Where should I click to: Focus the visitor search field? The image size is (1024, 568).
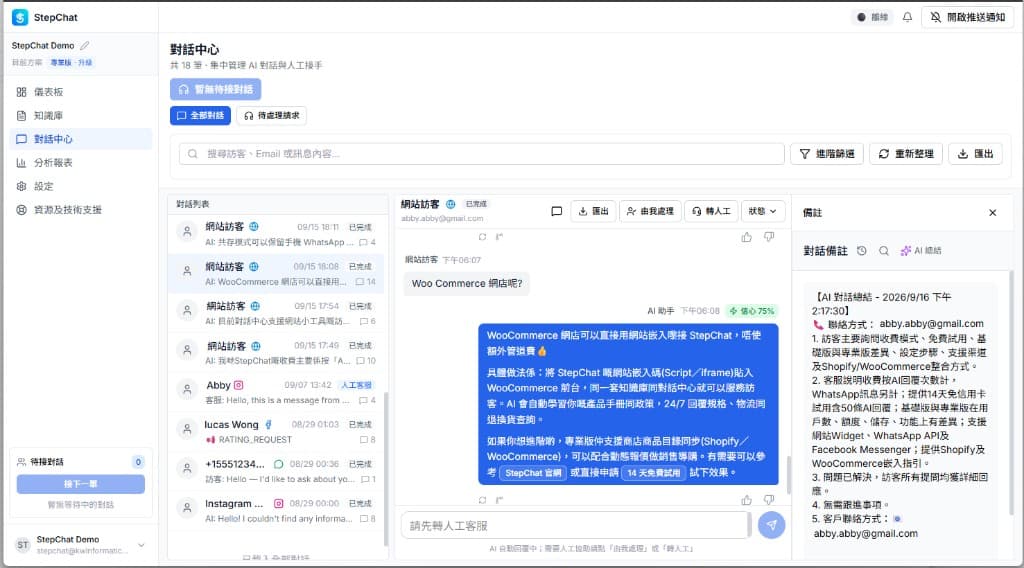(482, 154)
